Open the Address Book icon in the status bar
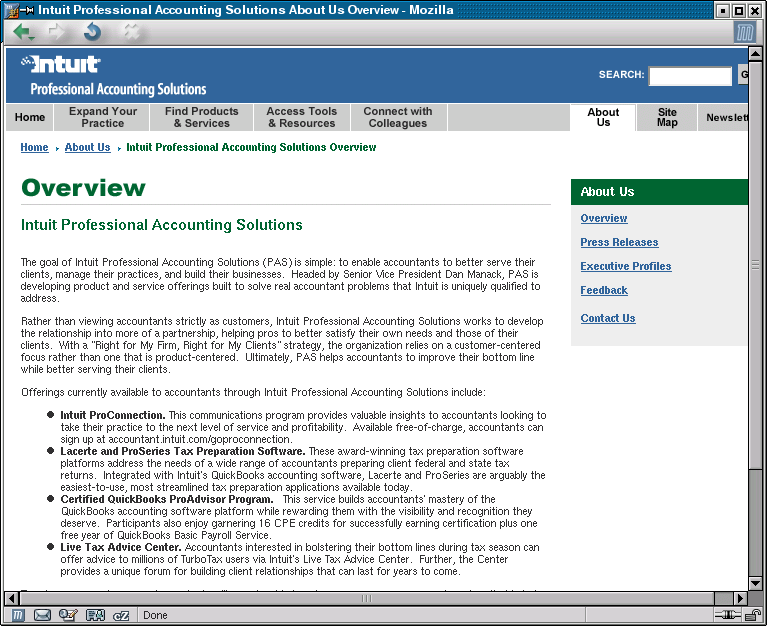 (95, 615)
